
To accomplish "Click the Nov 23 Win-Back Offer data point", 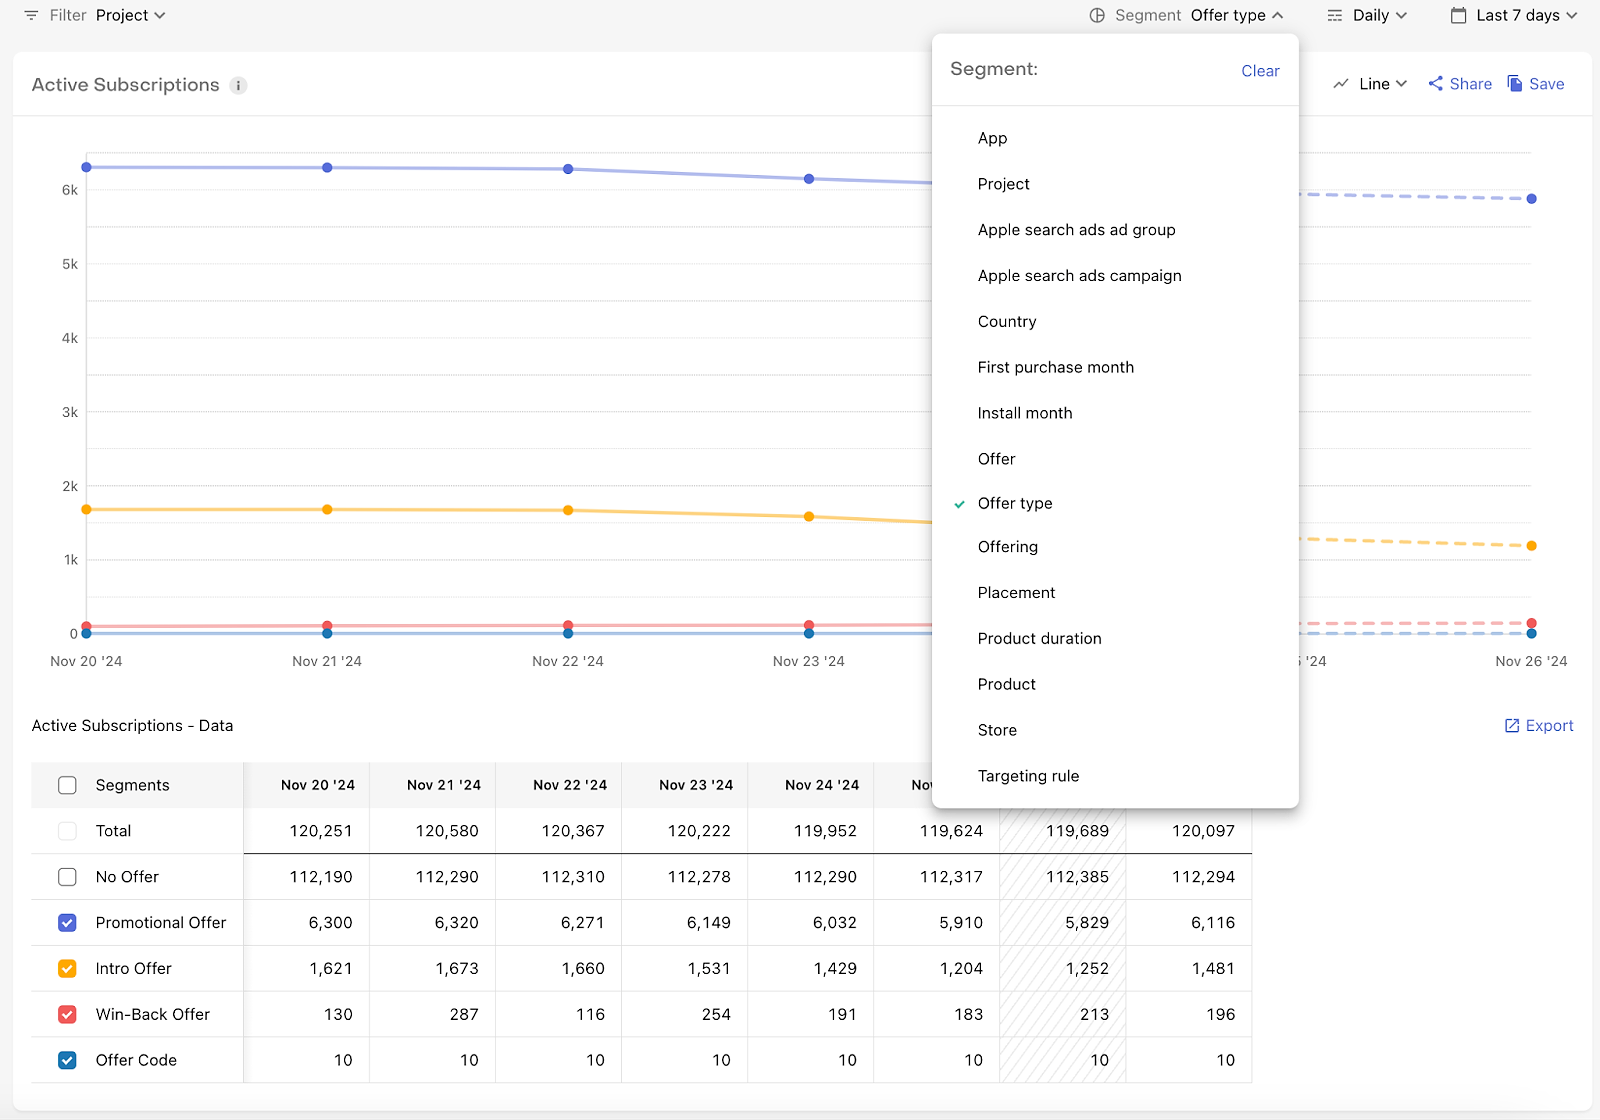I will coord(809,625).
